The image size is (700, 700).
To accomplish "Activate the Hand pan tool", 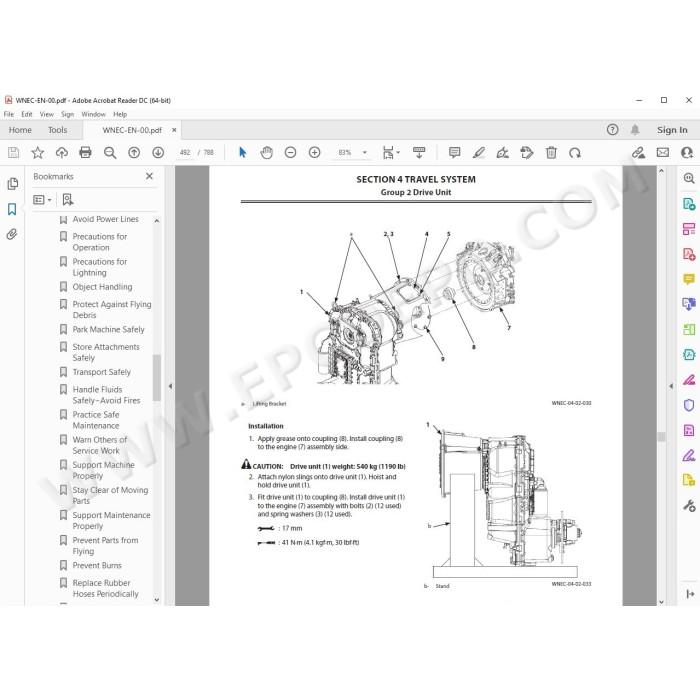I will coord(267,153).
